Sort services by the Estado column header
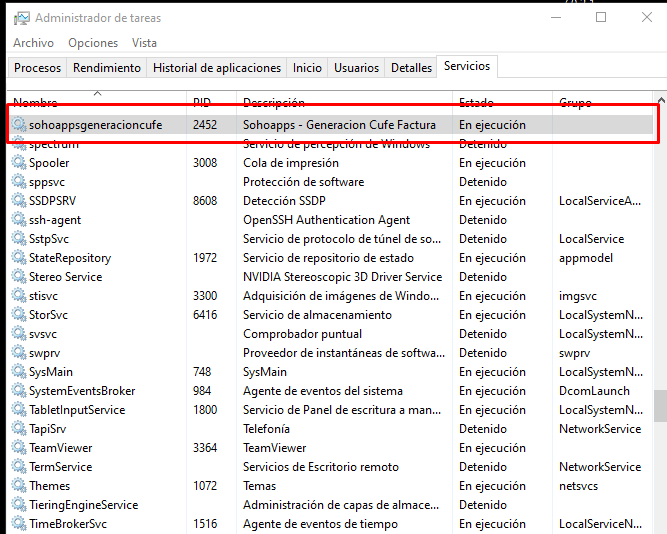 (476, 103)
